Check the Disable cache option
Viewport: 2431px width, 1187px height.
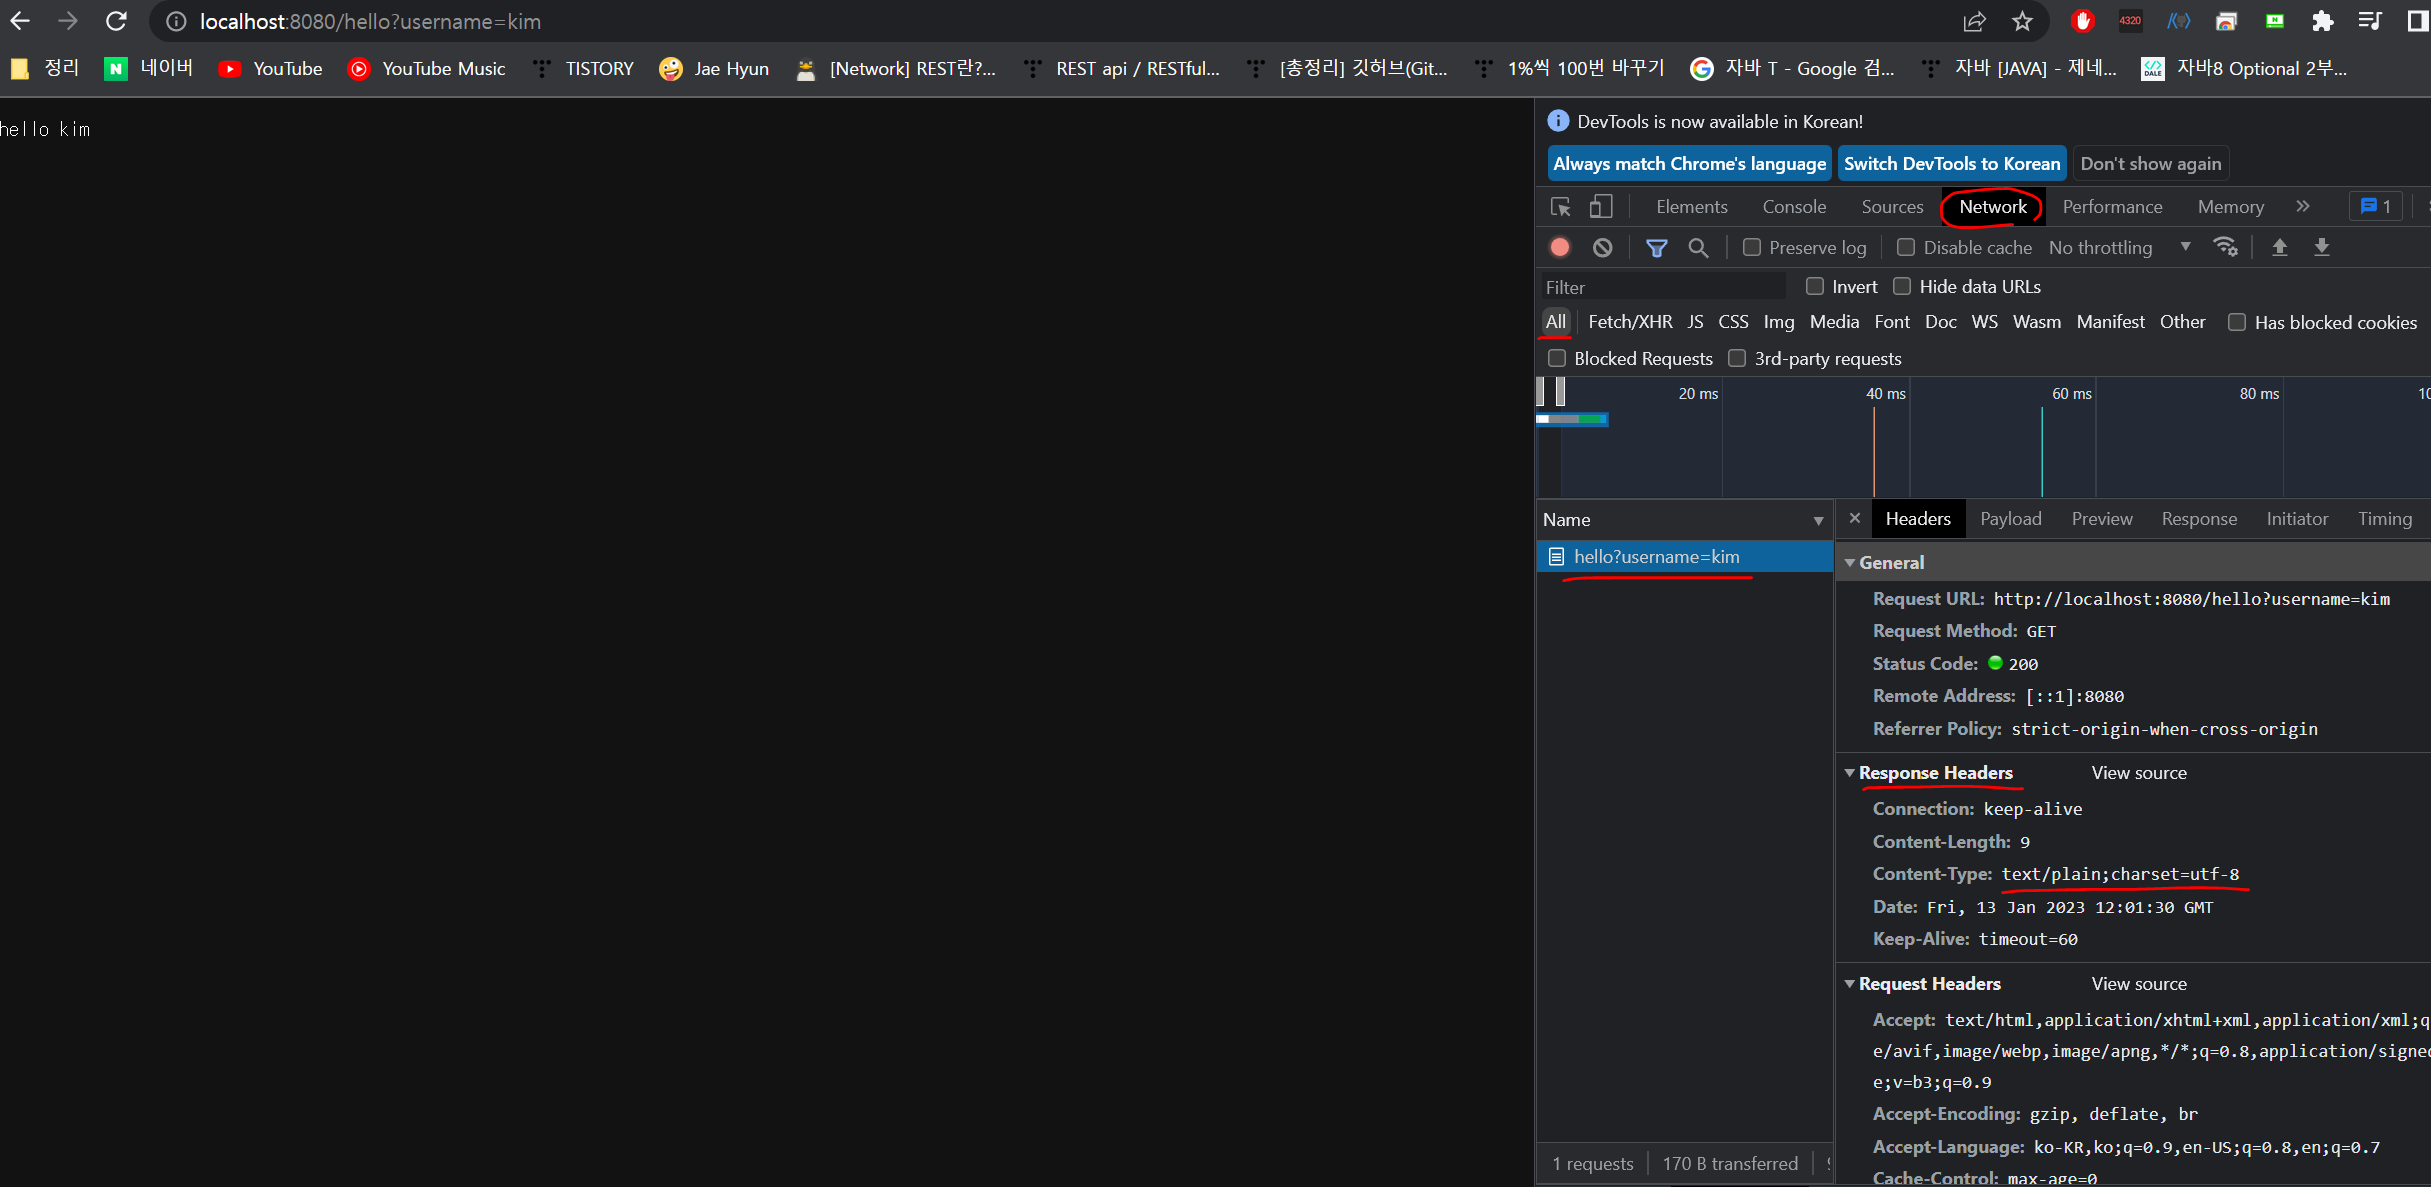coord(1906,247)
